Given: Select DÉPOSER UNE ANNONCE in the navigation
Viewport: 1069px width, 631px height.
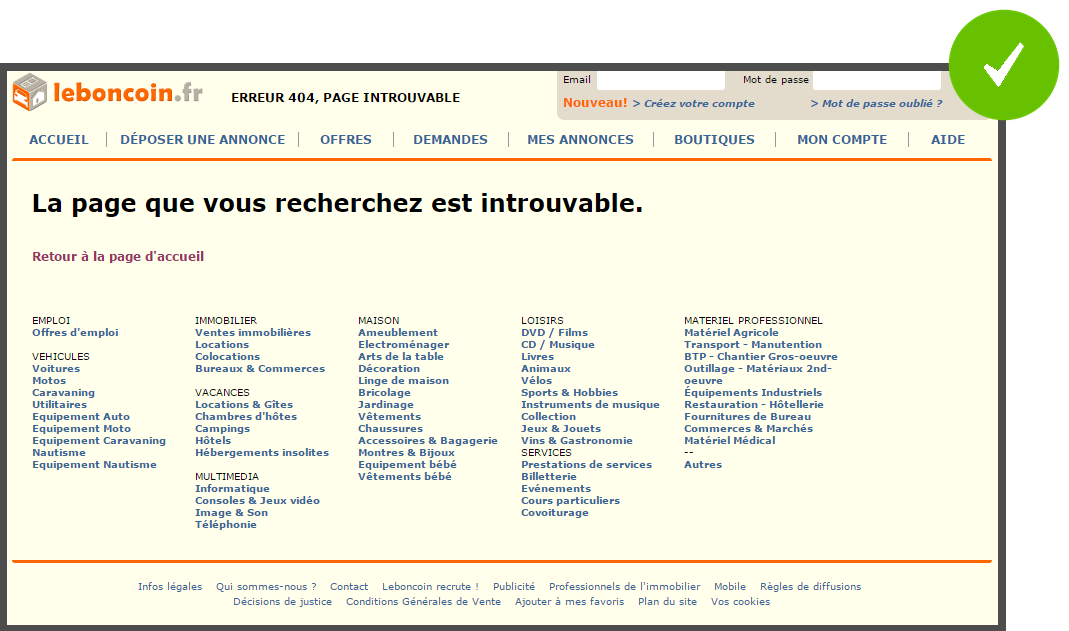Looking at the screenshot, I should 202,140.
